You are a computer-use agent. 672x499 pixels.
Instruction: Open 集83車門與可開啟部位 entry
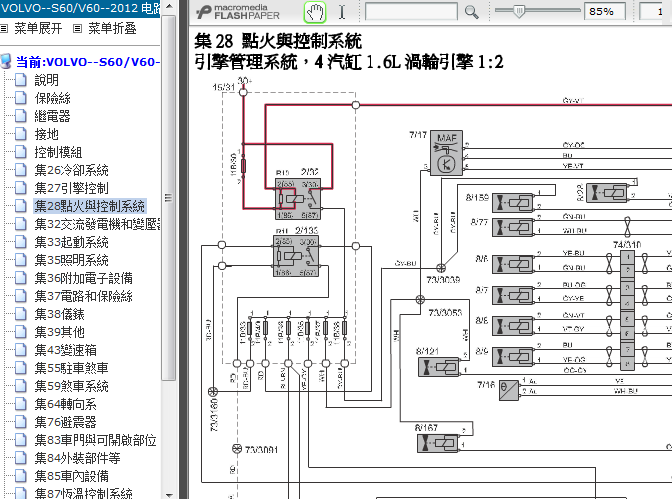coord(95,440)
